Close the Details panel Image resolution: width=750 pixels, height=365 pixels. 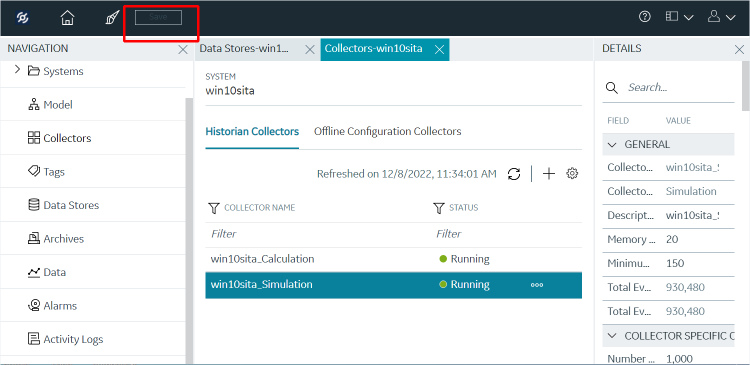739,49
